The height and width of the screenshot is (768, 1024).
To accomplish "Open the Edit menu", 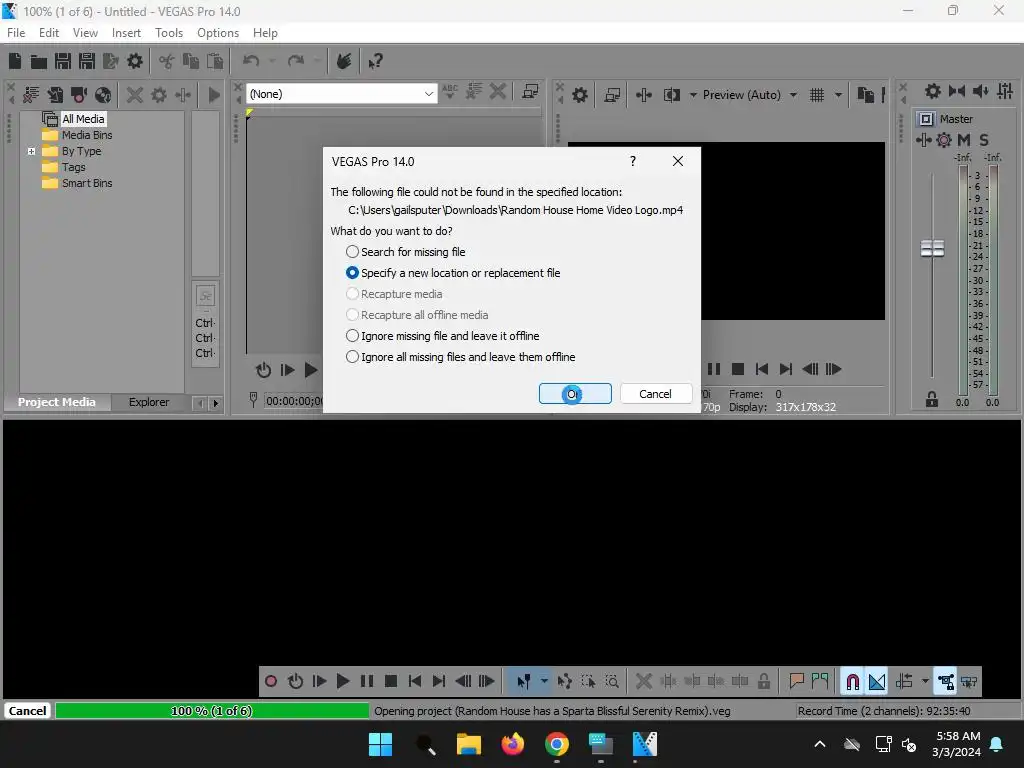I will click(x=49, y=33).
